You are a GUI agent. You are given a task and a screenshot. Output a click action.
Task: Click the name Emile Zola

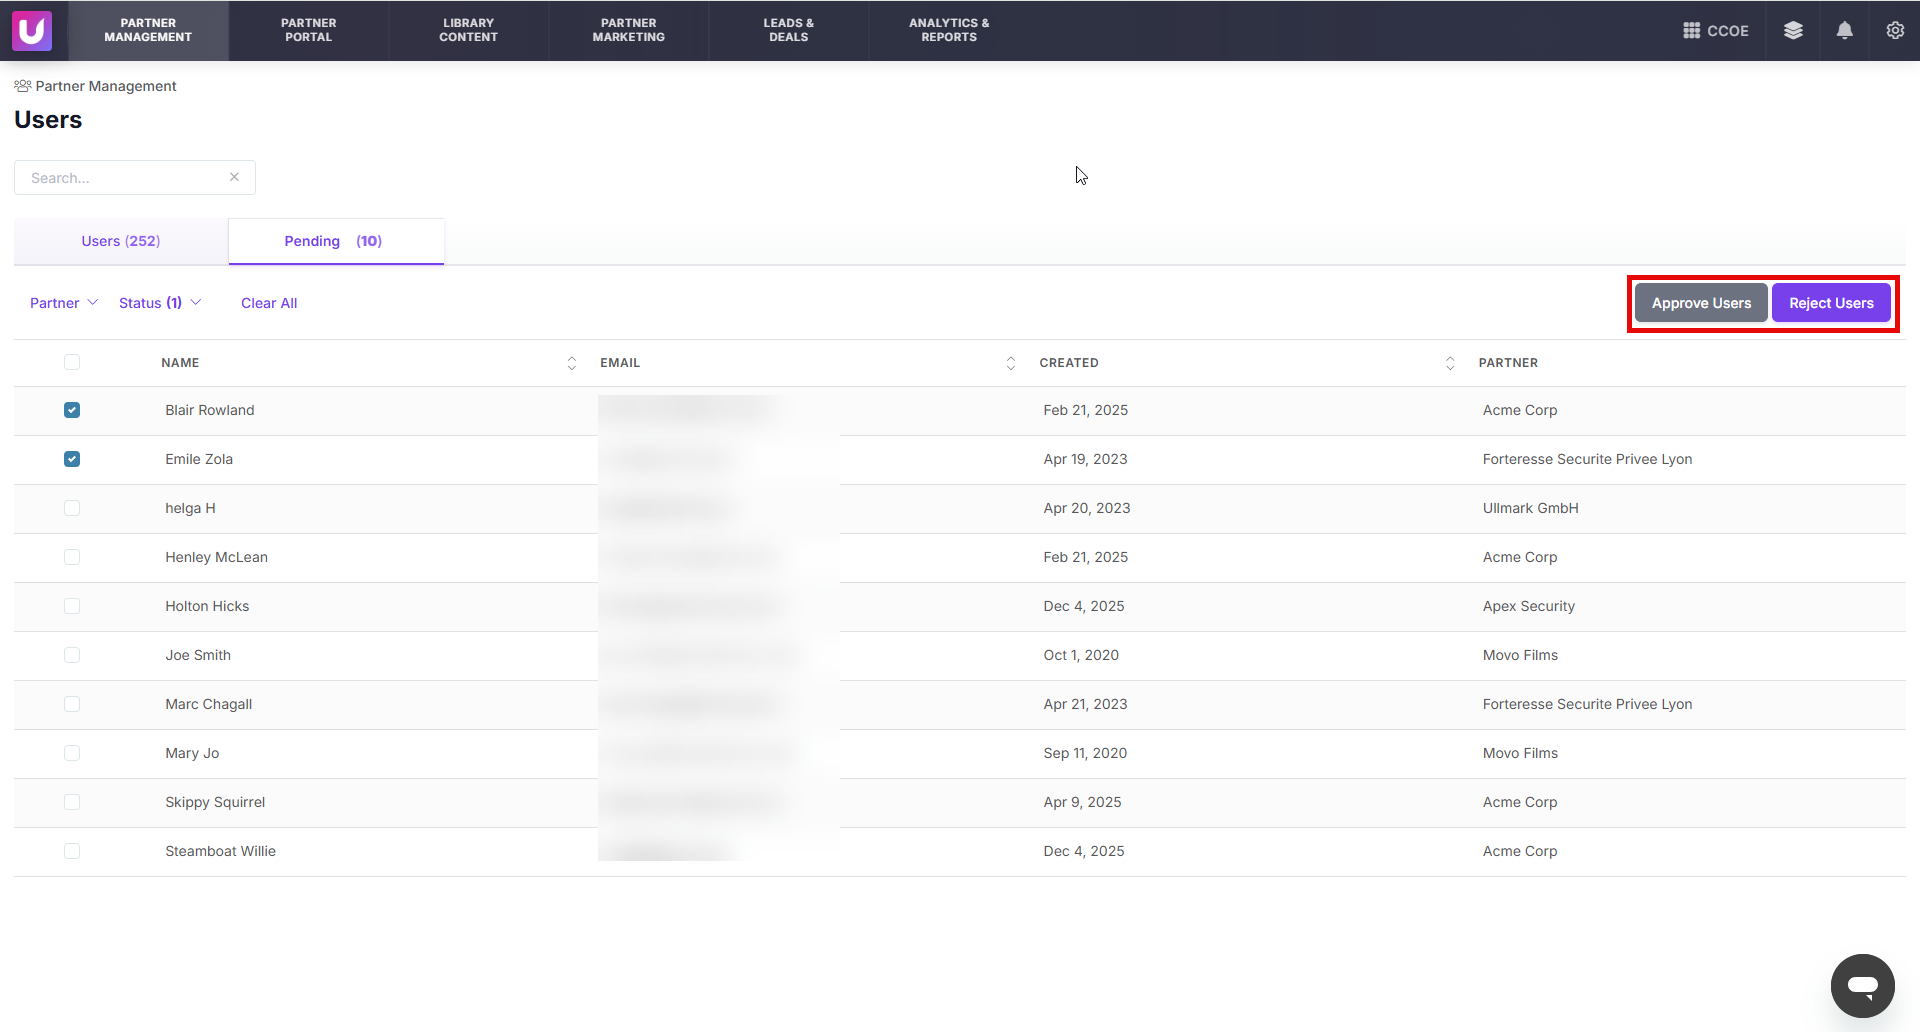point(199,459)
